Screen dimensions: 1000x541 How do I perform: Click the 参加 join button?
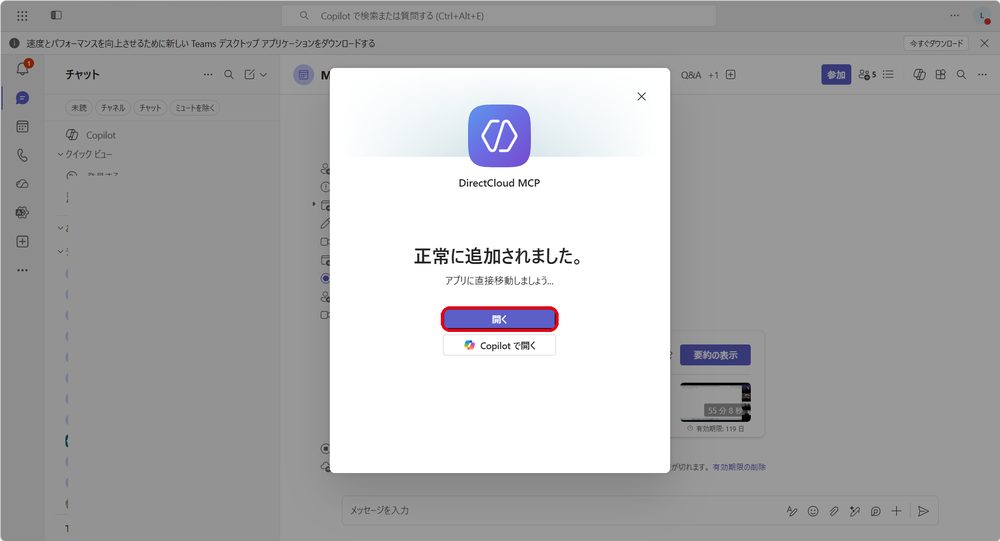pos(836,75)
